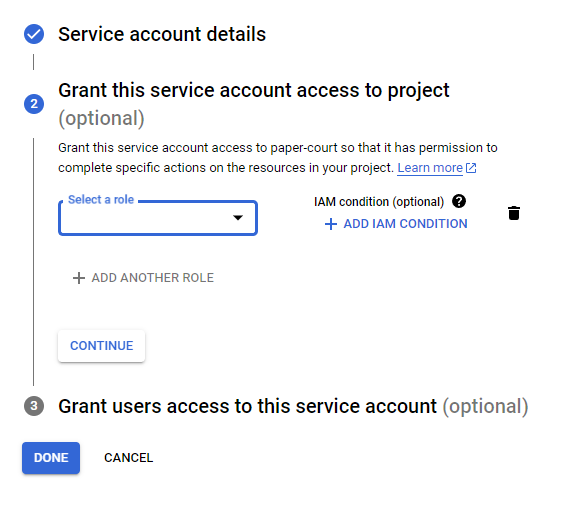Click the step 2 number badge
Image resolution: width=580 pixels, height=514 pixels.
(34, 104)
